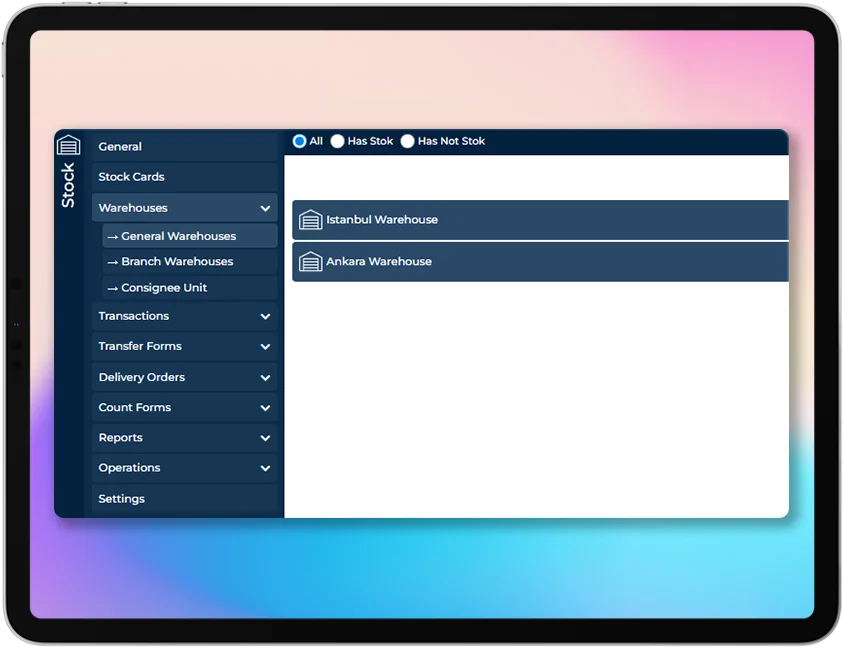Expand the Transfer Forms chevron
Image resolution: width=843 pixels, height=647 pixels.
pyautogui.click(x=265, y=347)
